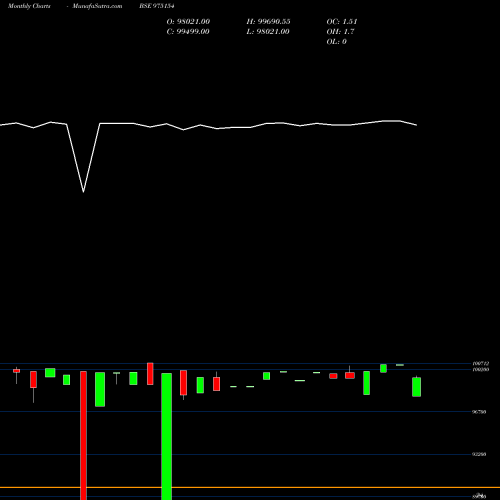Click the rightmost green candlestick

tap(416, 387)
